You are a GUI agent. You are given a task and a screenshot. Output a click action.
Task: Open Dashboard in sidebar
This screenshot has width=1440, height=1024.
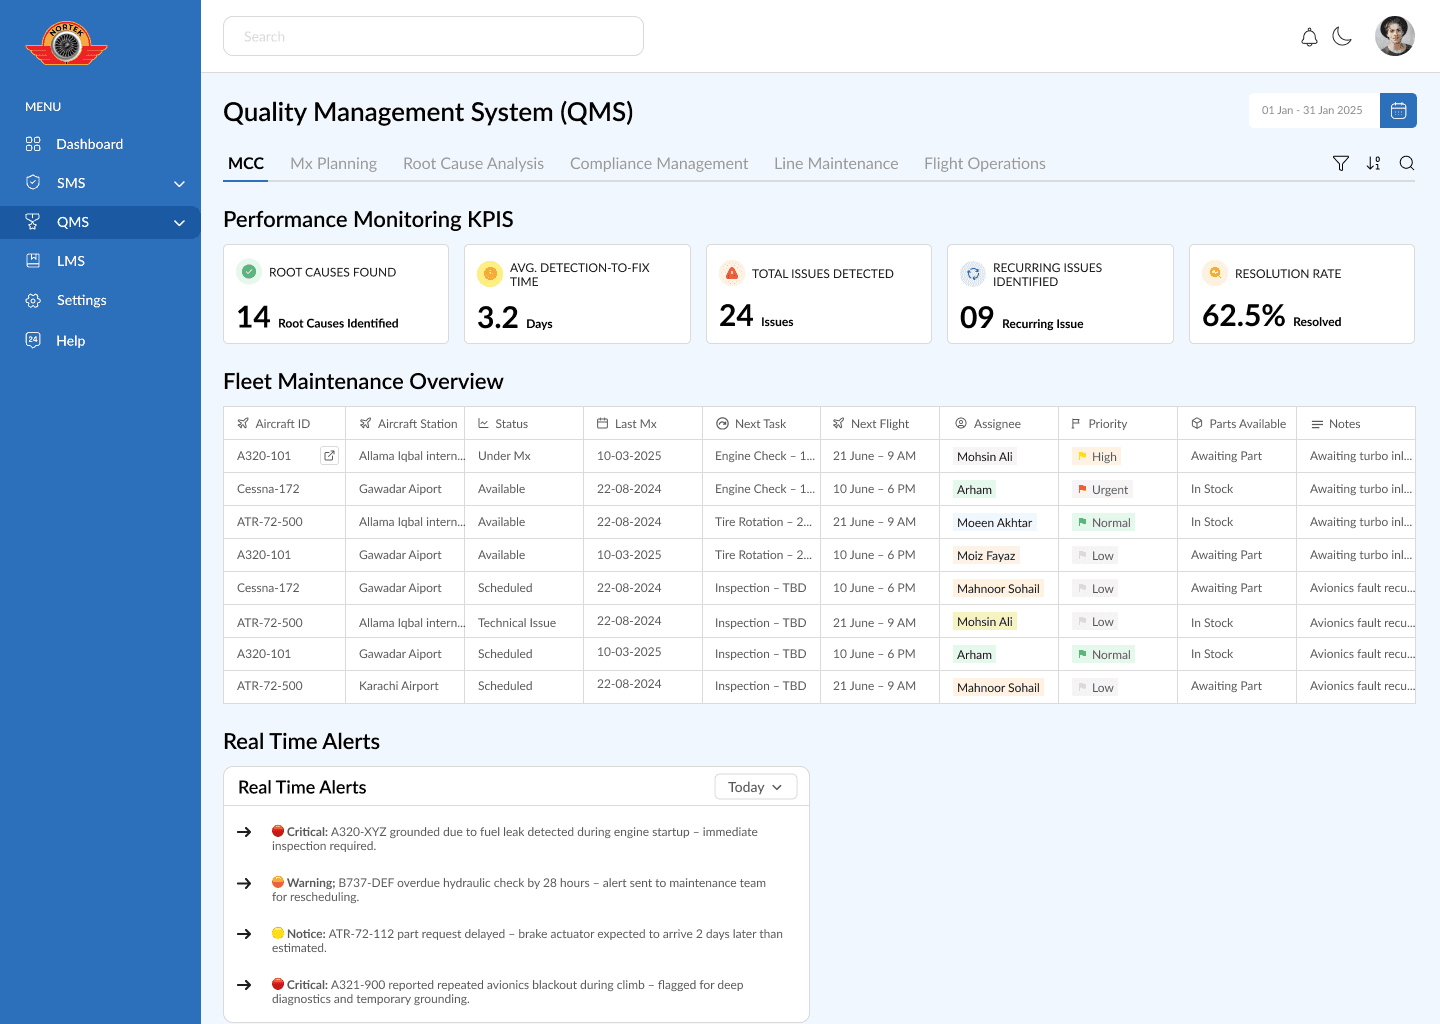(89, 144)
